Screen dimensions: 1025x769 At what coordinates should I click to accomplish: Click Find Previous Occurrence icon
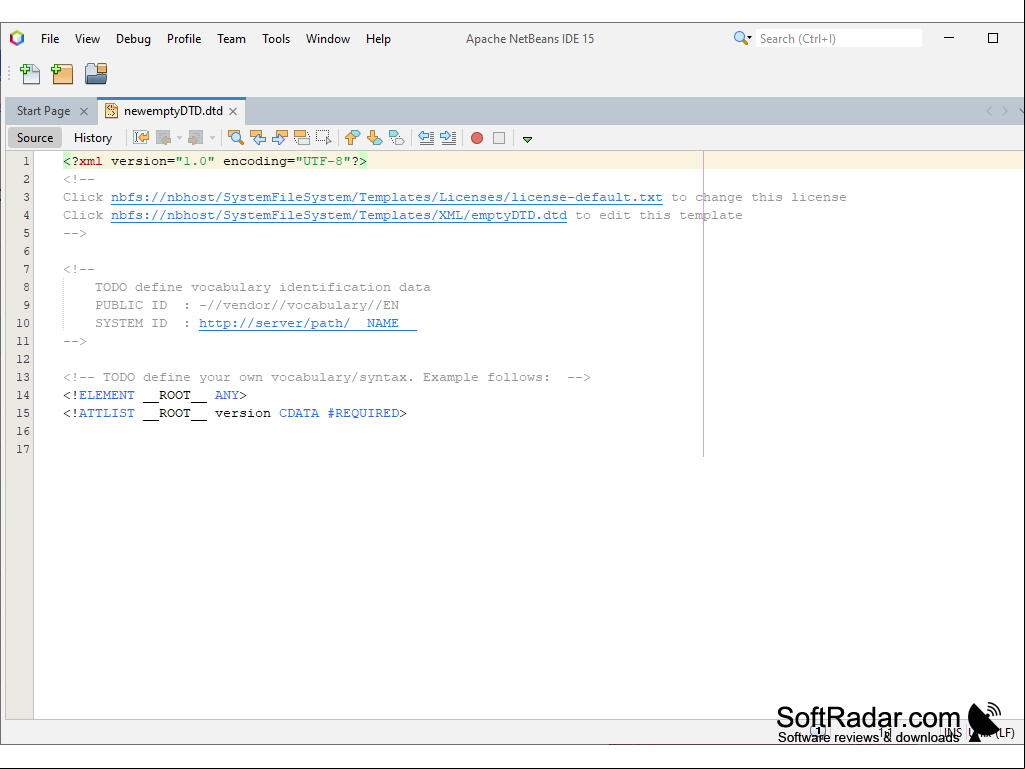coord(258,137)
